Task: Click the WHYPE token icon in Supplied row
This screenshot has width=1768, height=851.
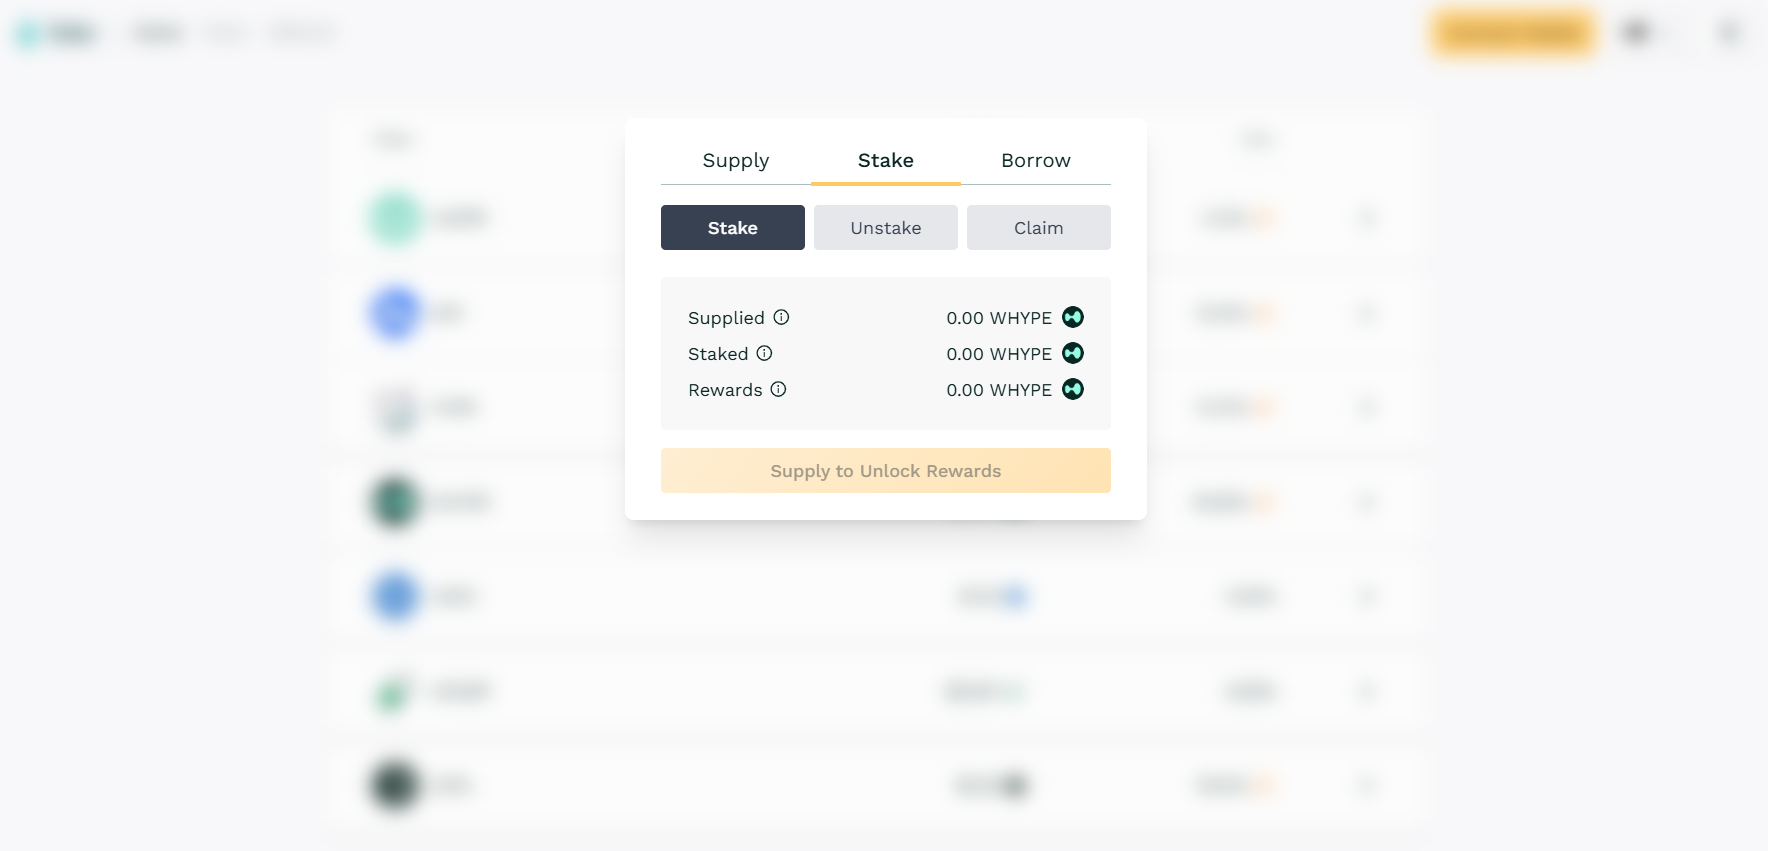Action: click(x=1073, y=317)
